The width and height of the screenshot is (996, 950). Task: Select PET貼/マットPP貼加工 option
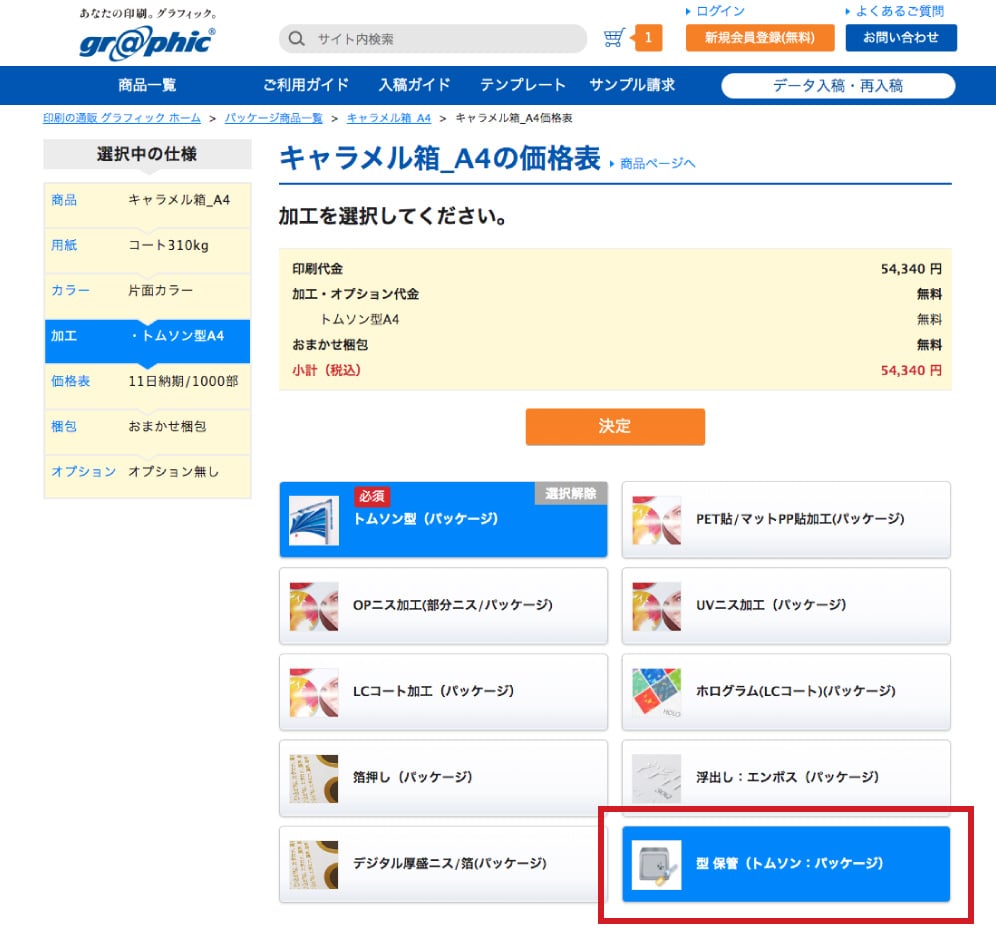(786, 520)
